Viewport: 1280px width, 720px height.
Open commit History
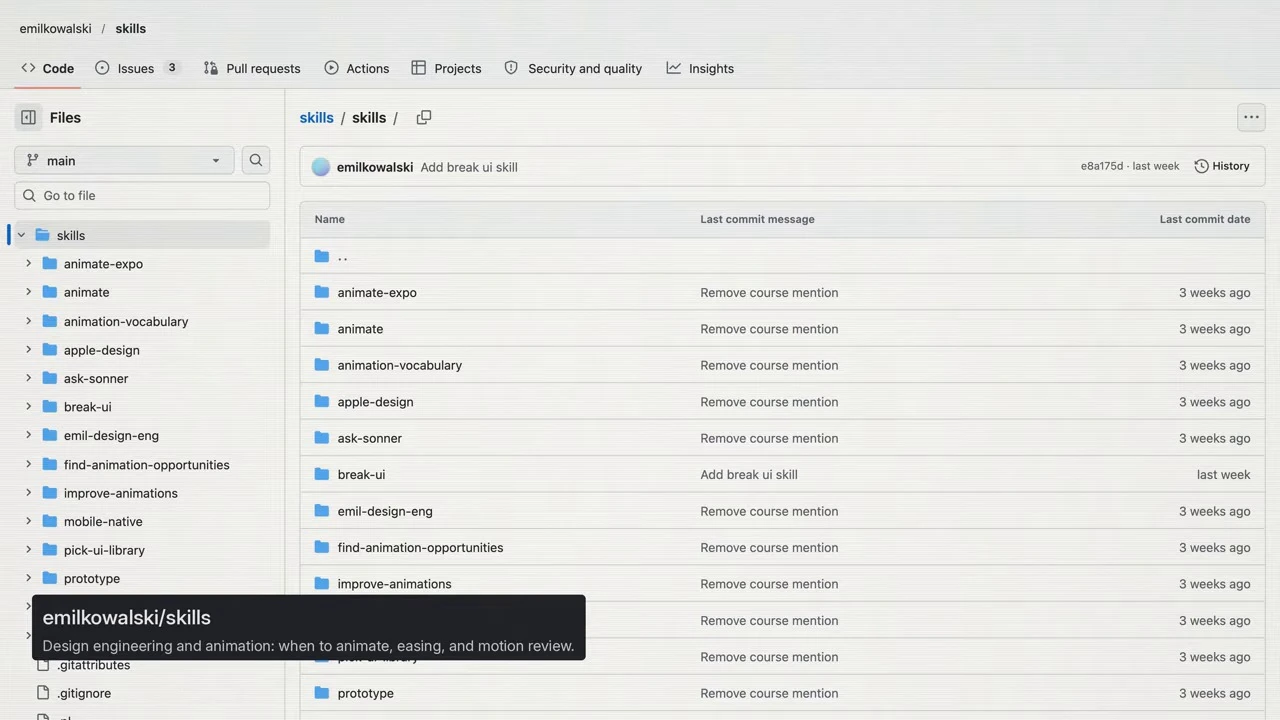pyautogui.click(x=1222, y=166)
